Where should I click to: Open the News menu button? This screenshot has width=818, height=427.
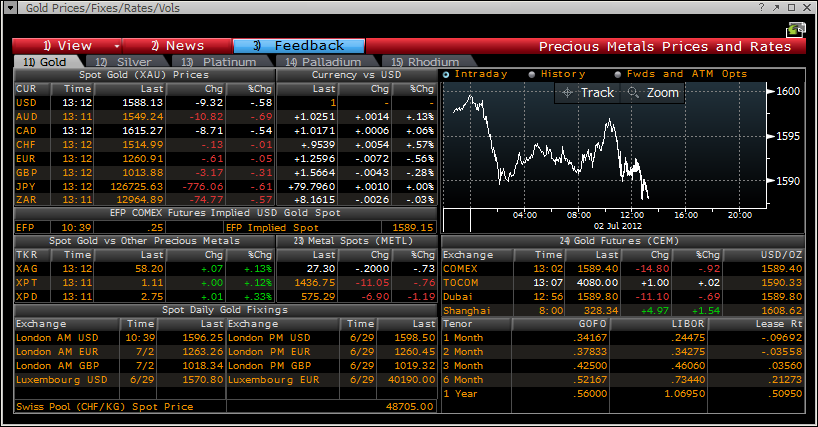click(x=177, y=46)
